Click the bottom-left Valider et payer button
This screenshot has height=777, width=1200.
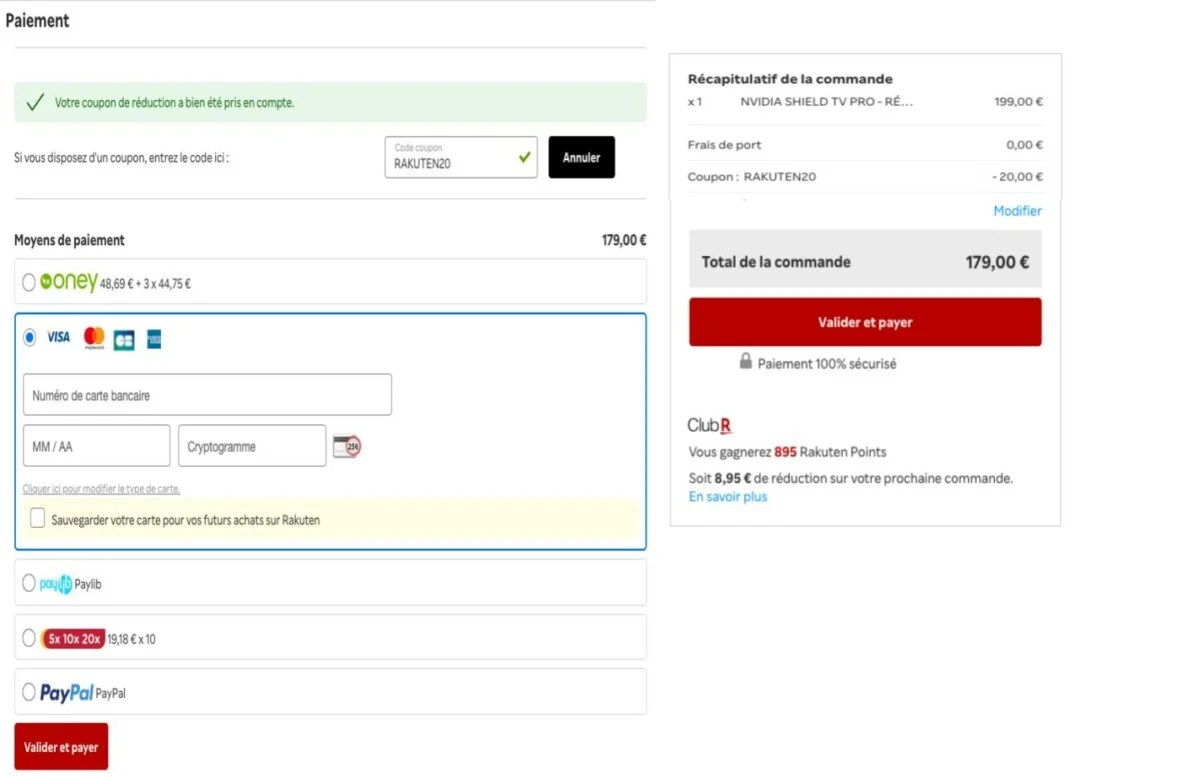[x=61, y=747]
